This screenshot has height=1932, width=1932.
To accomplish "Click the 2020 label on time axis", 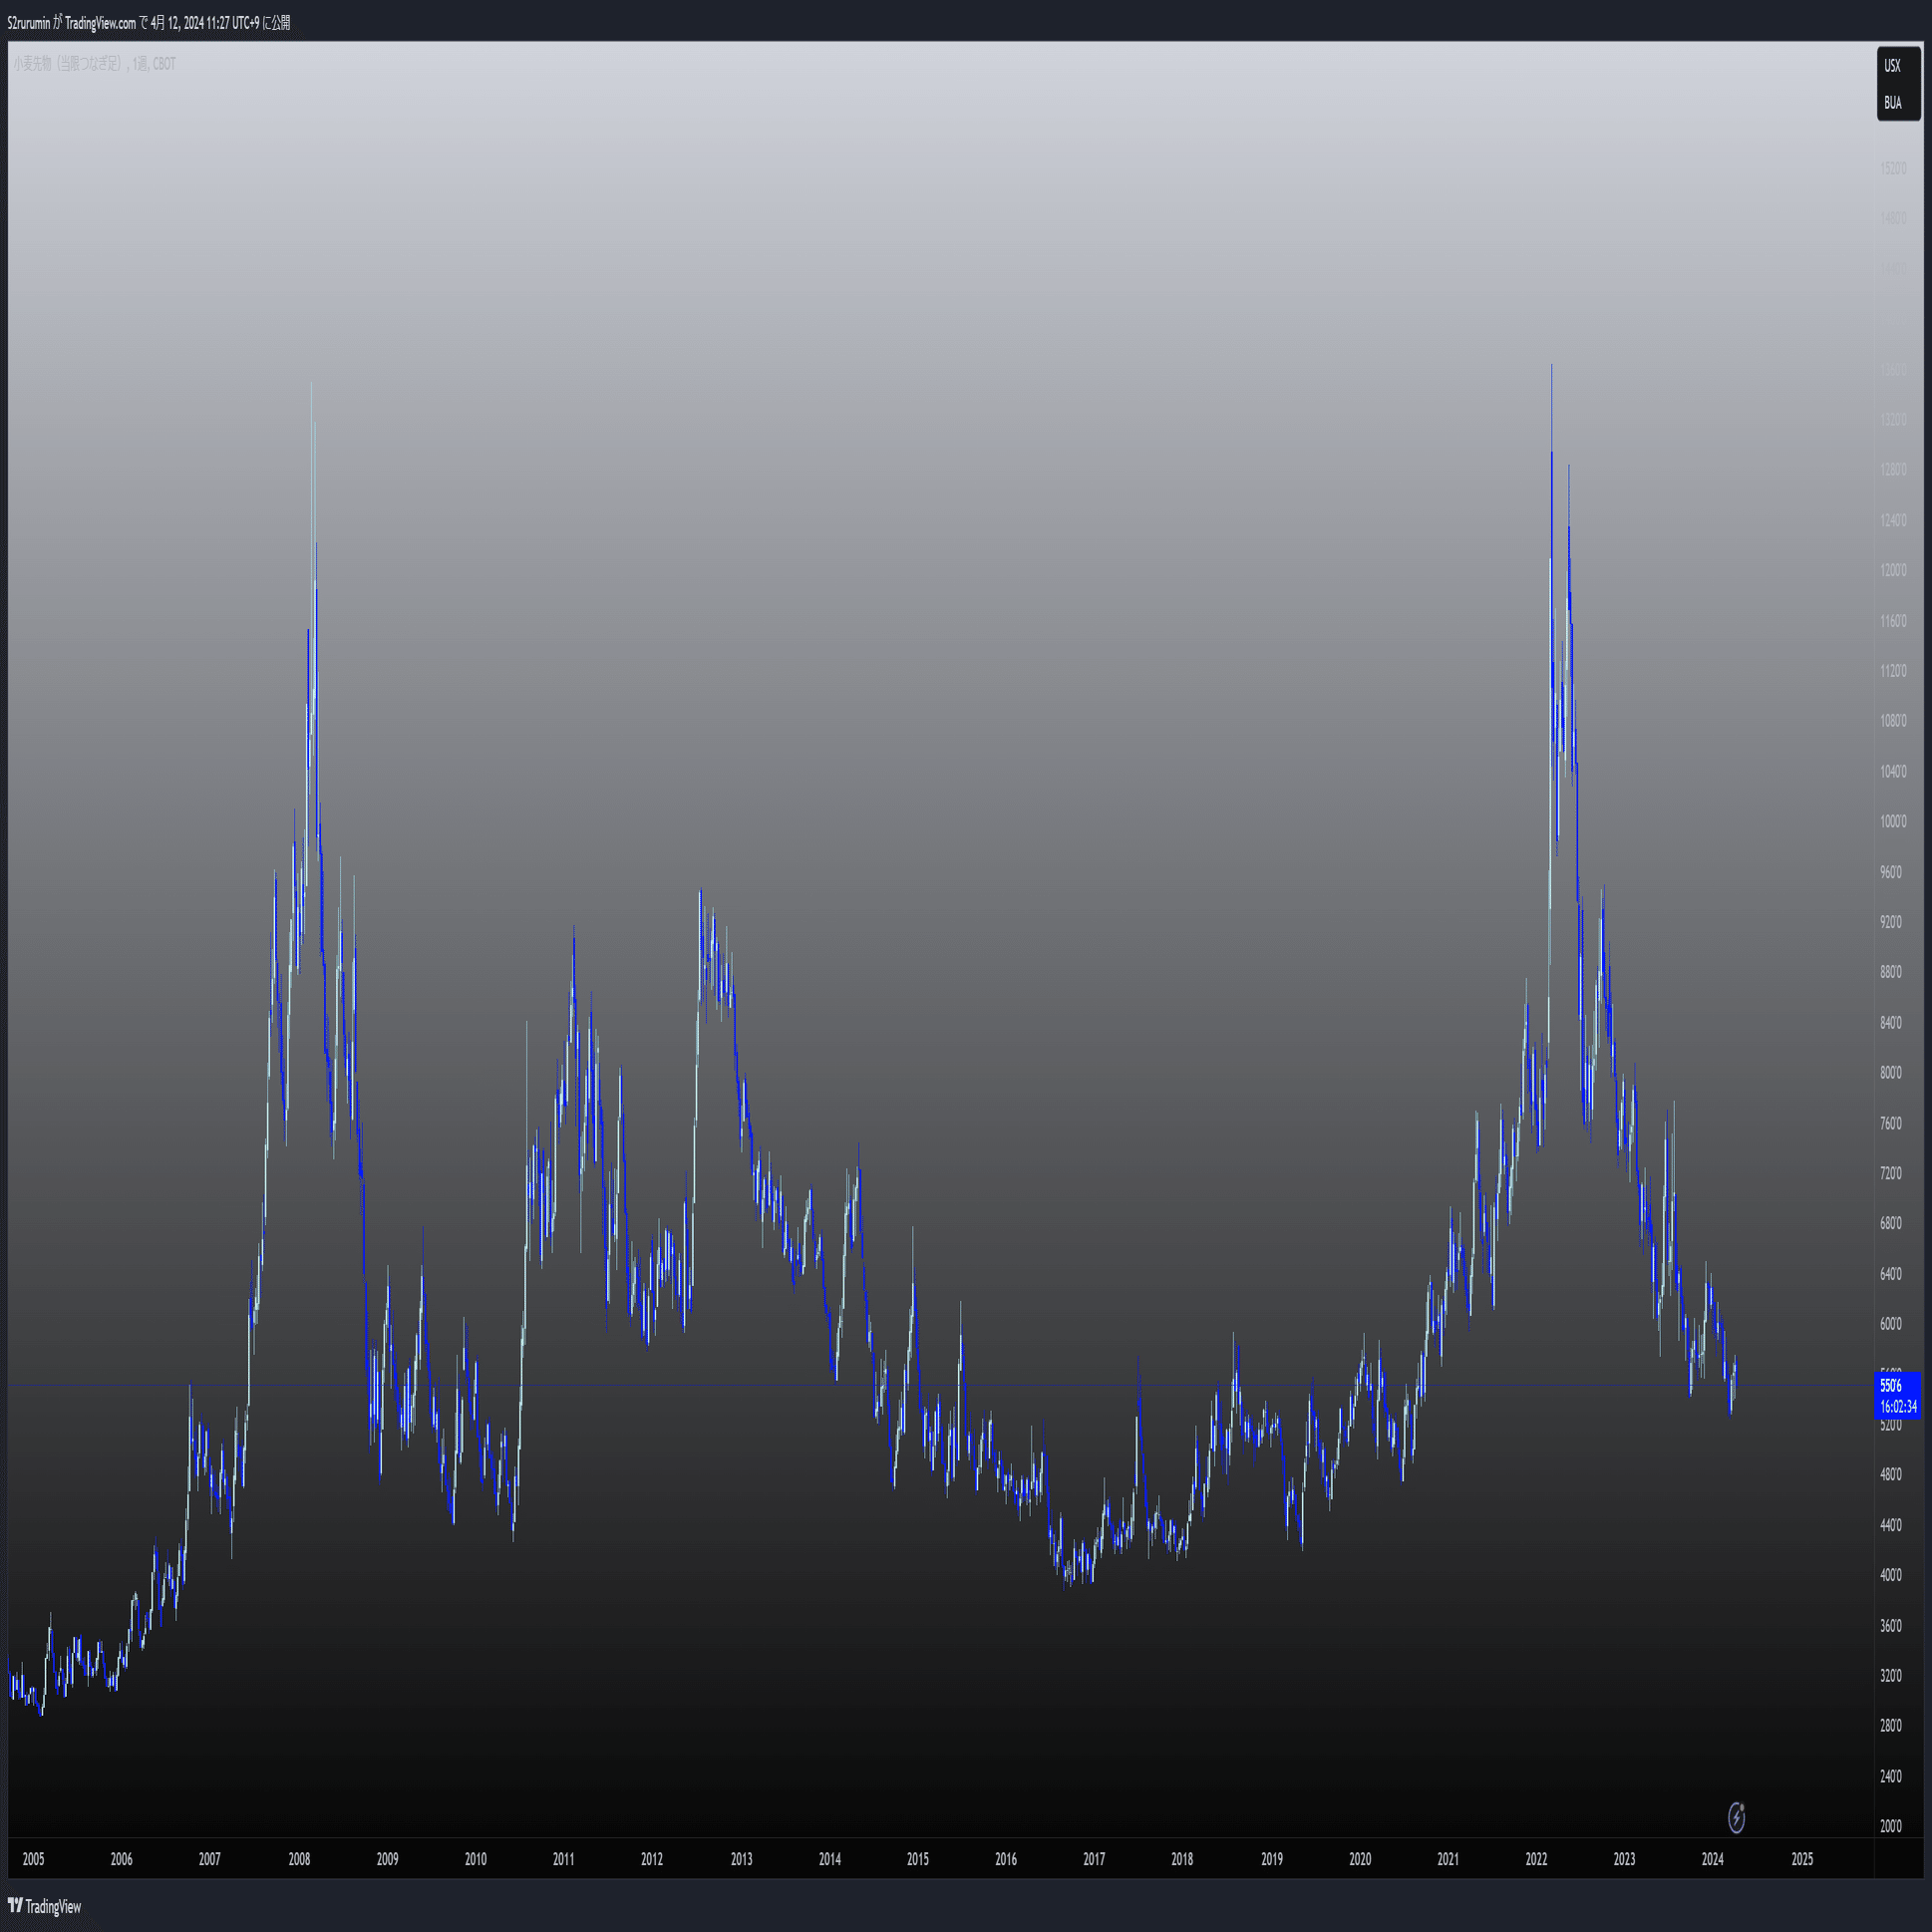I will click(x=1360, y=1859).
